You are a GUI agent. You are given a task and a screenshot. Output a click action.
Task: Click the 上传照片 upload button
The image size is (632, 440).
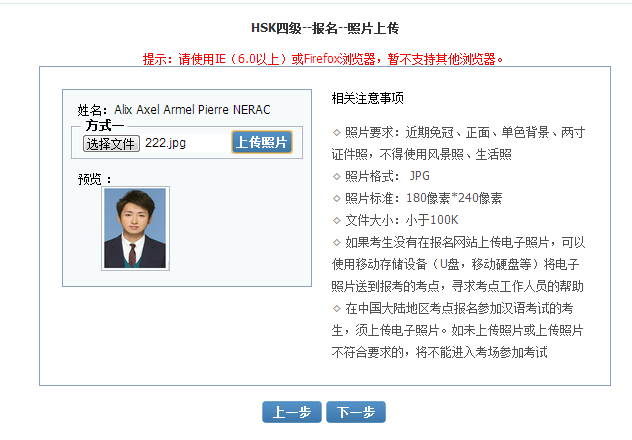(x=262, y=142)
